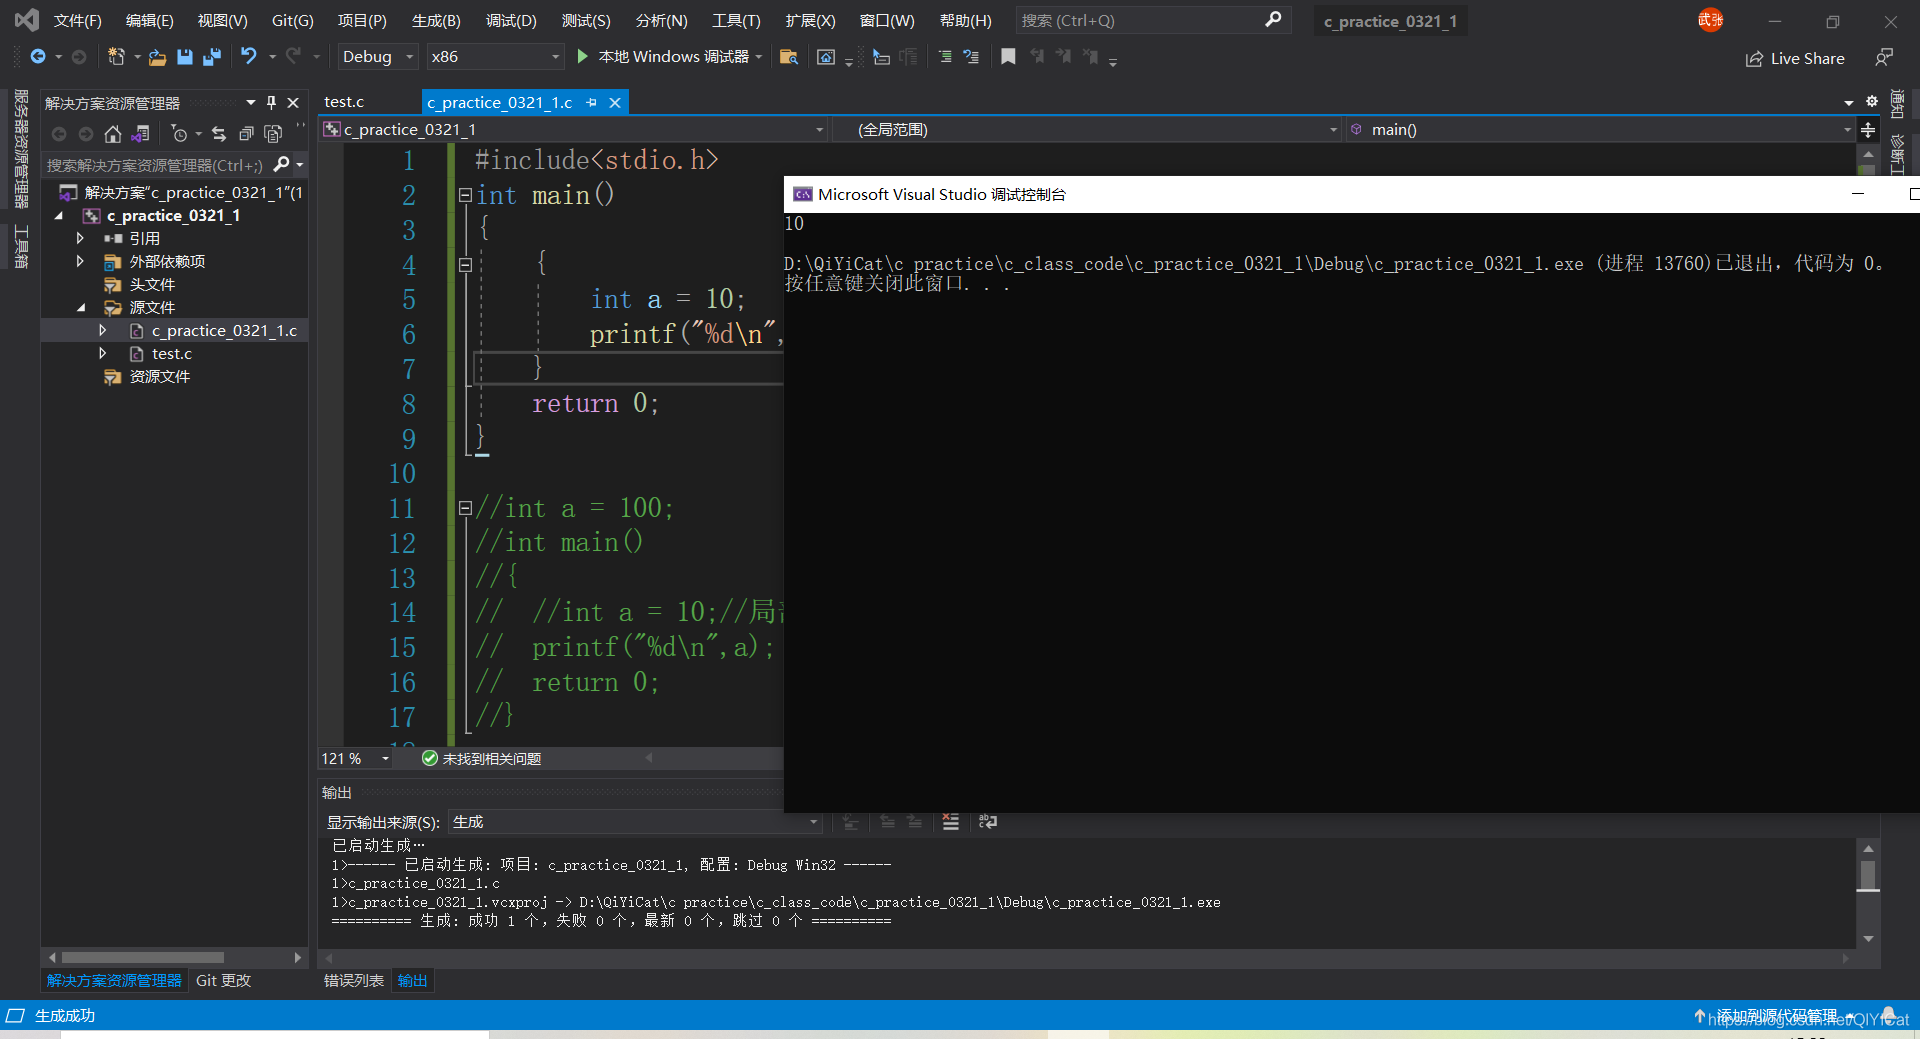Click the save all files icon
This screenshot has height=1039, width=1920.
pyautogui.click(x=212, y=57)
